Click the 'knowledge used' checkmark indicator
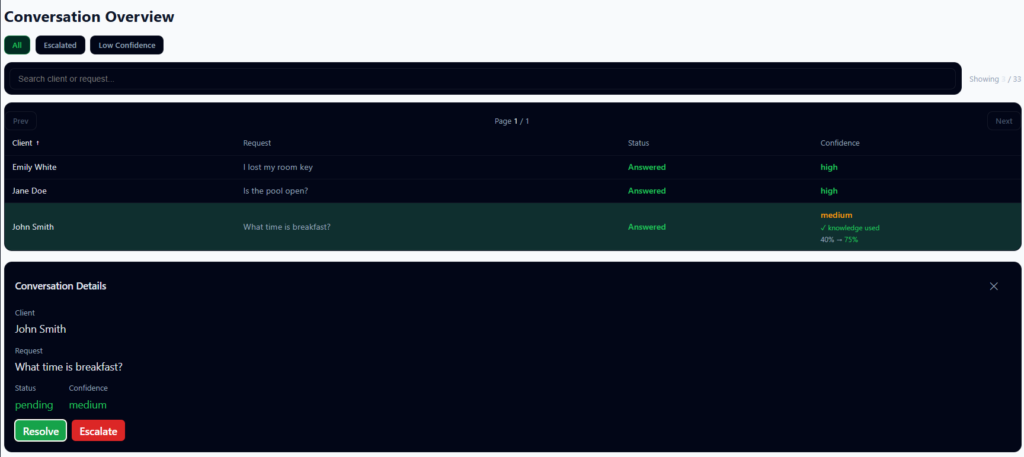This screenshot has width=1024, height=457. 850,228
